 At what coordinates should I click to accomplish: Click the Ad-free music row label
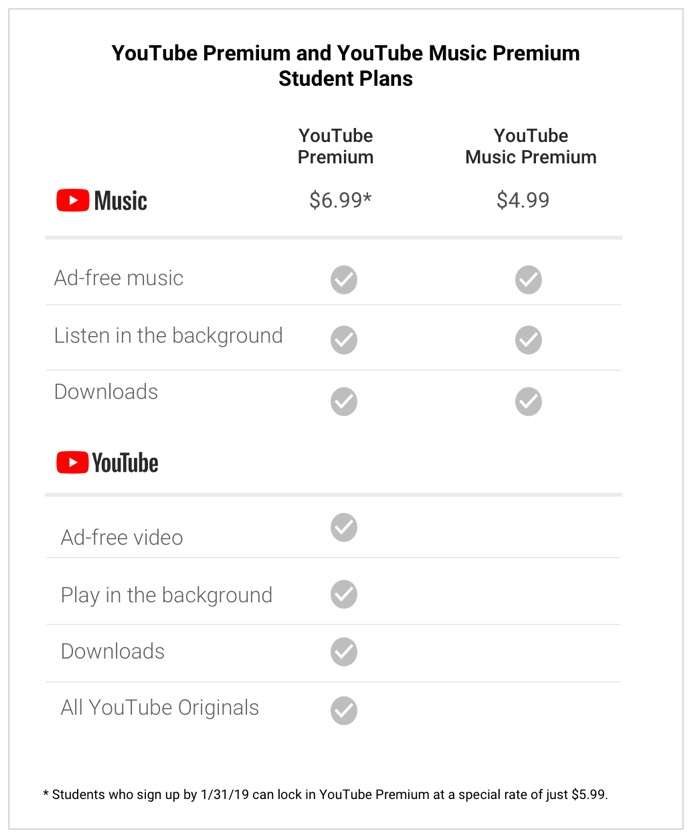(x=119, y=278)
